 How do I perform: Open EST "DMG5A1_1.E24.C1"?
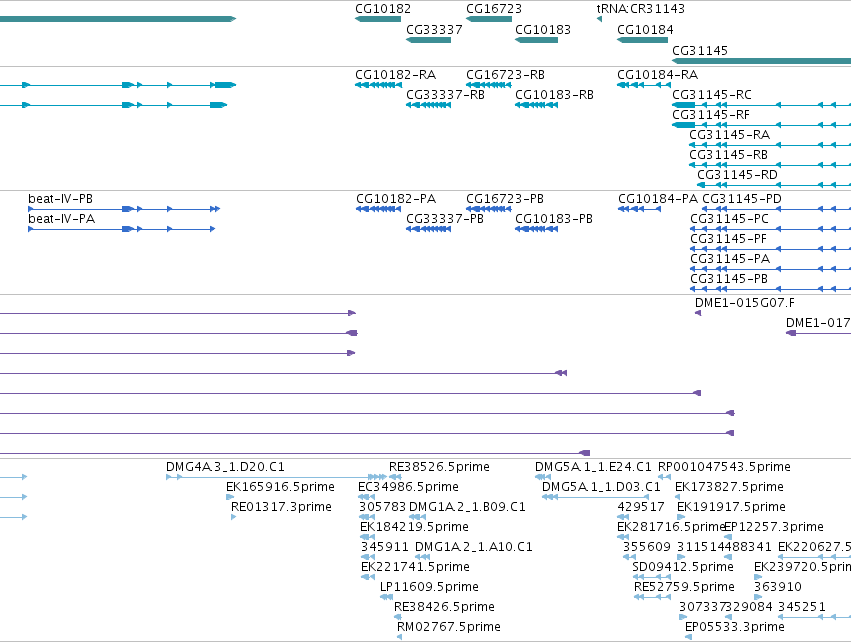(593, 467)
